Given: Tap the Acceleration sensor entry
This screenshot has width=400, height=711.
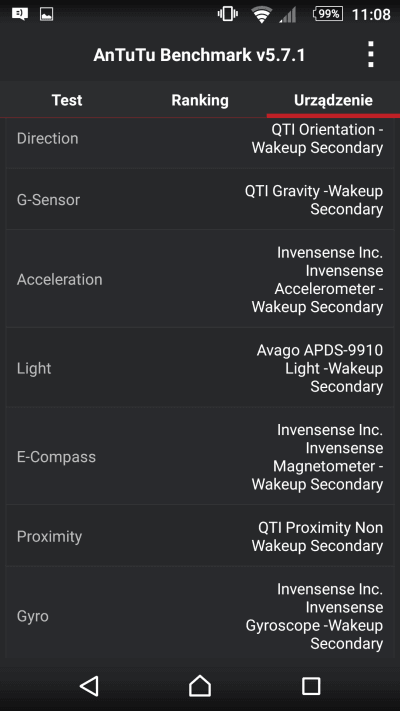Looking at the screenshot, I should pos(200,279).
